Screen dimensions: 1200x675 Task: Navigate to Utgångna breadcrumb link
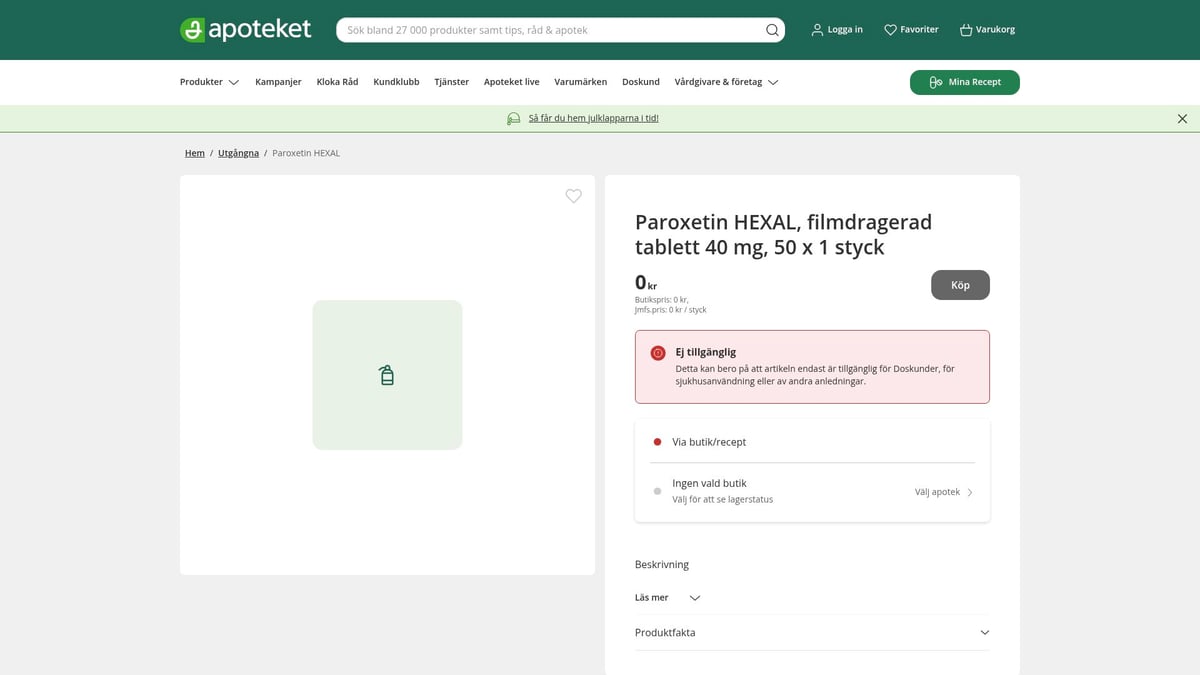(238, 153)
